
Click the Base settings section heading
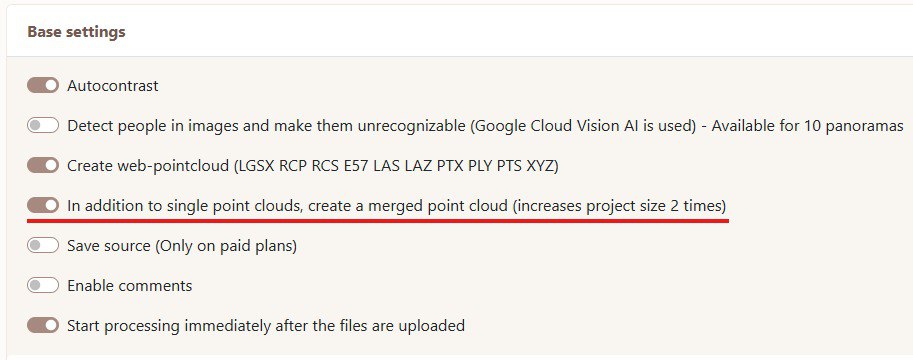point(76,31)
